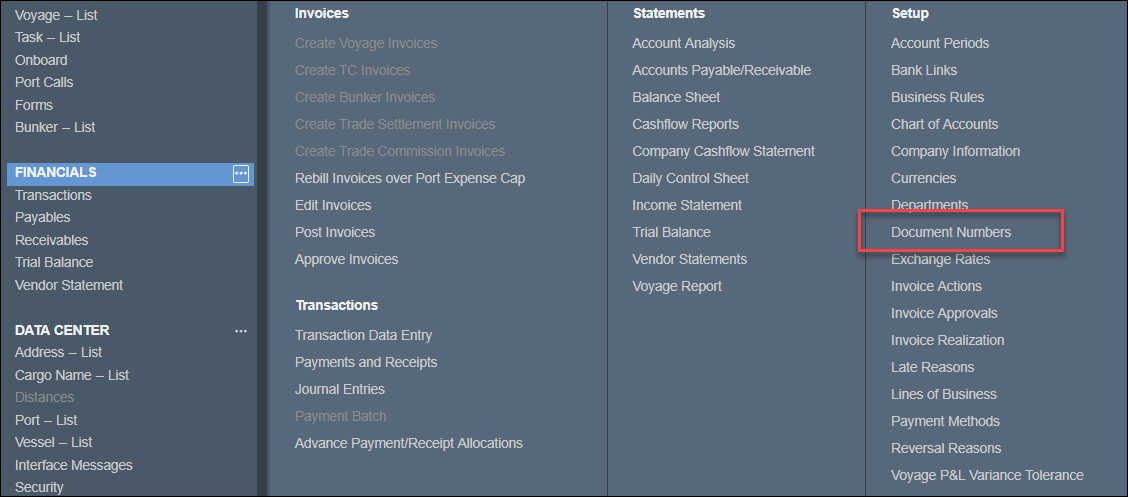Select the DATA CENTER module header
The height and width of the screenshot is (497, 1128).
pos(62,330)
